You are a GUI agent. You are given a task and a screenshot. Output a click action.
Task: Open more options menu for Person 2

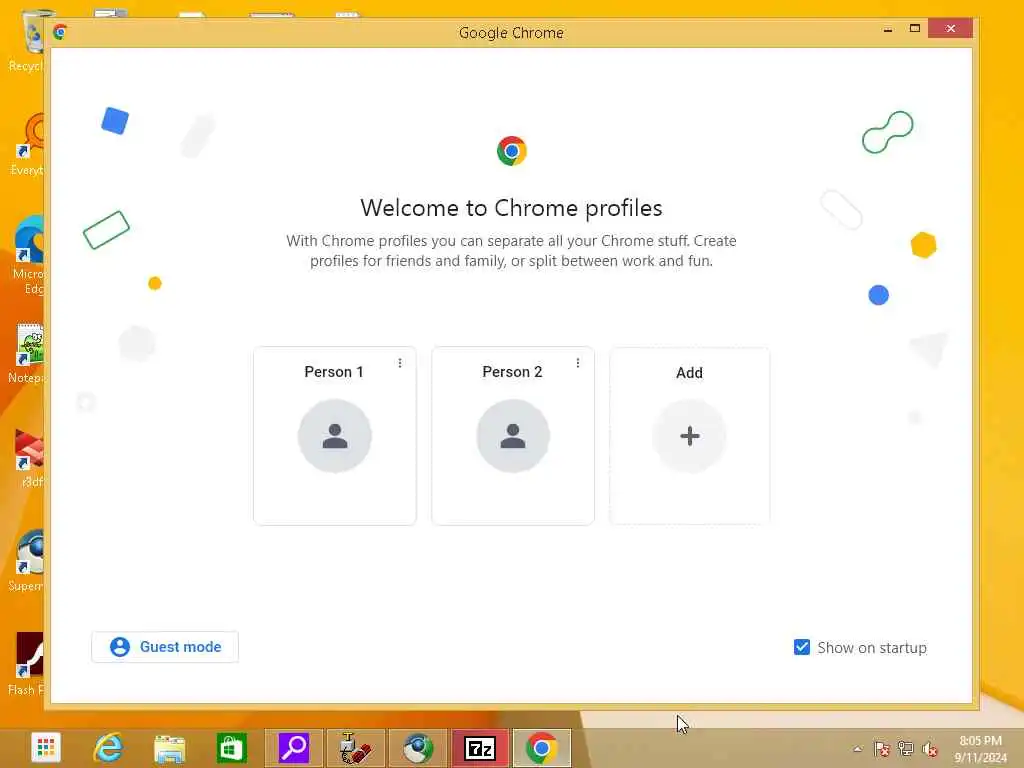click(x=577, y=363)
